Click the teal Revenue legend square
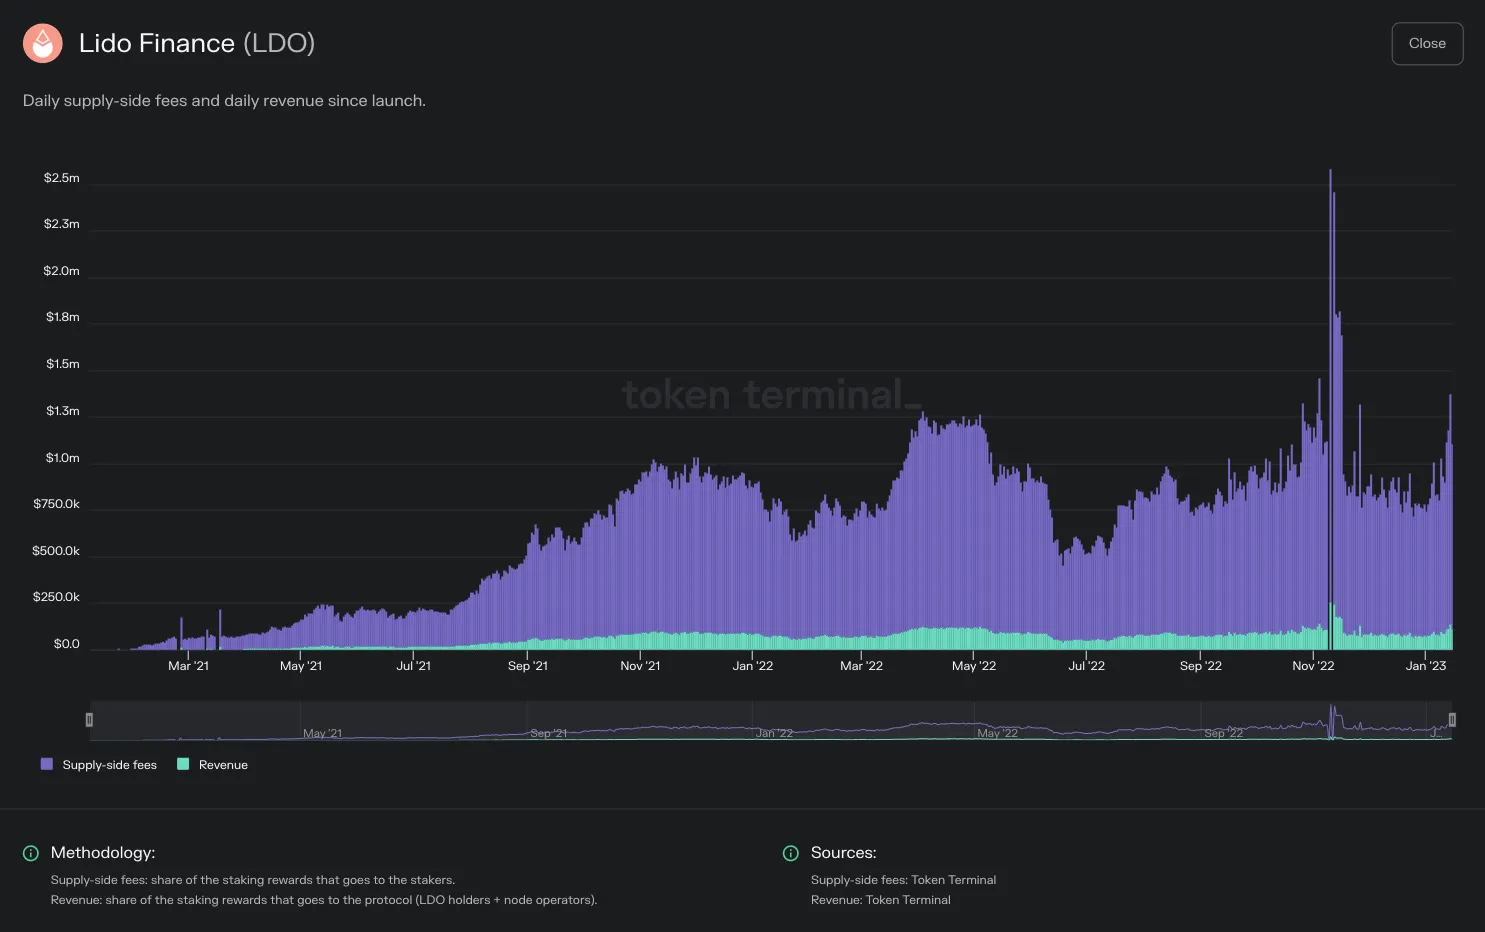Viewport: 1485px width, 932px height. [183, 764]
